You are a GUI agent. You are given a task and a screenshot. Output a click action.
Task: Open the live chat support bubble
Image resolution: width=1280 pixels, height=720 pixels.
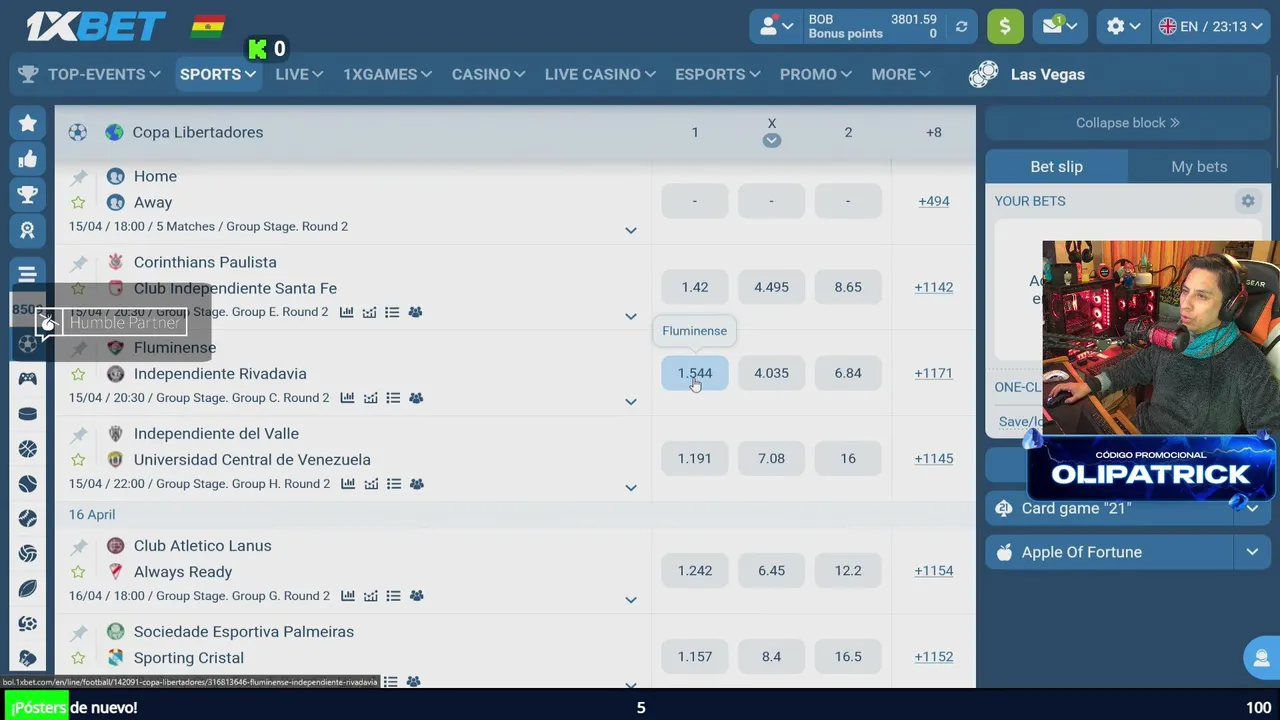(x=1261, y=658)
